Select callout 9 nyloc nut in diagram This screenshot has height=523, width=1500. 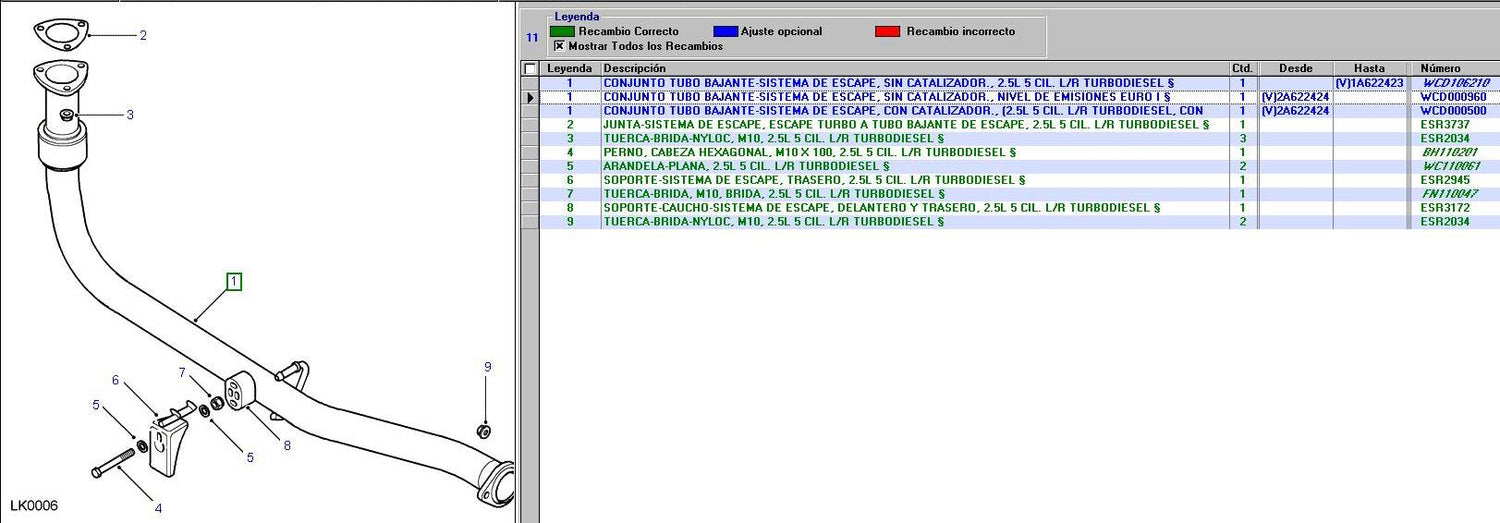488,367
